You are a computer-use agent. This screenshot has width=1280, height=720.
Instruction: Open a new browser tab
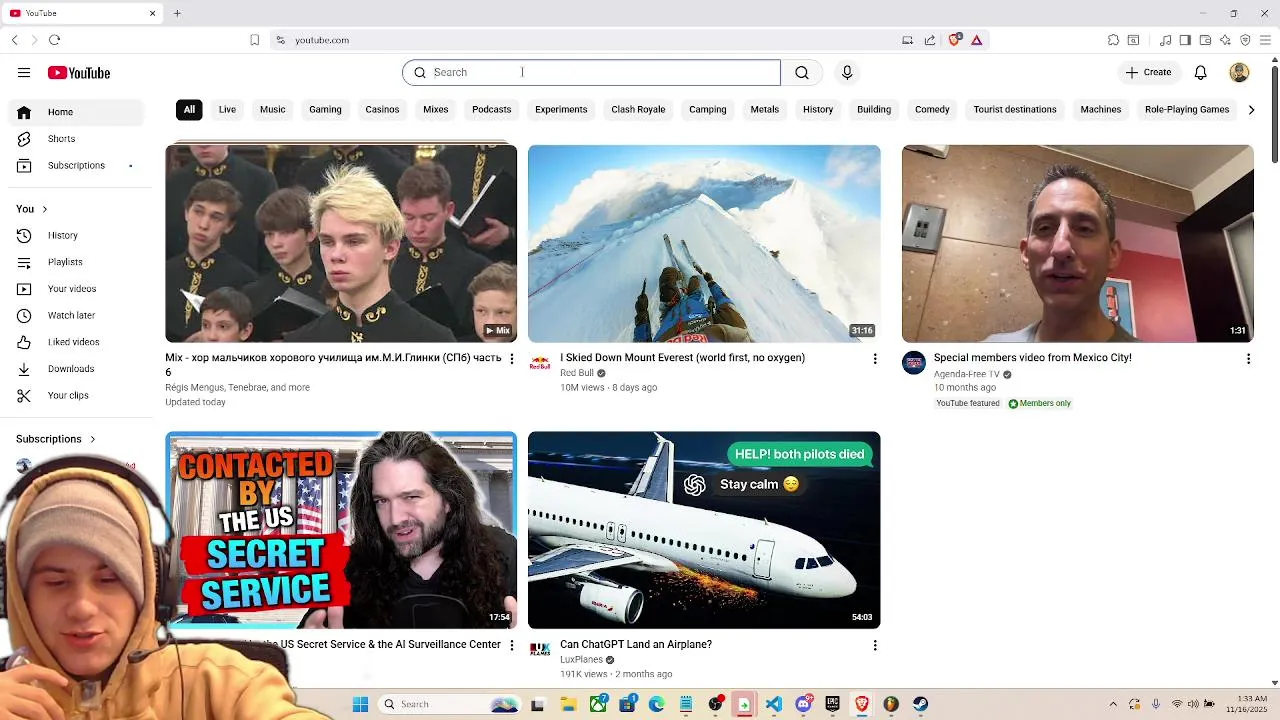tap(177, 13)
